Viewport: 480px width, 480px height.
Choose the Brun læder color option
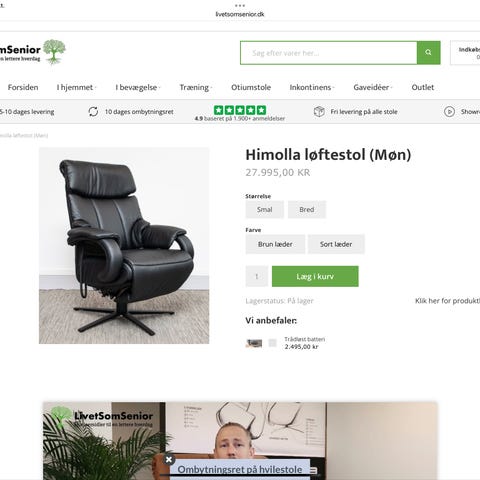275,244
